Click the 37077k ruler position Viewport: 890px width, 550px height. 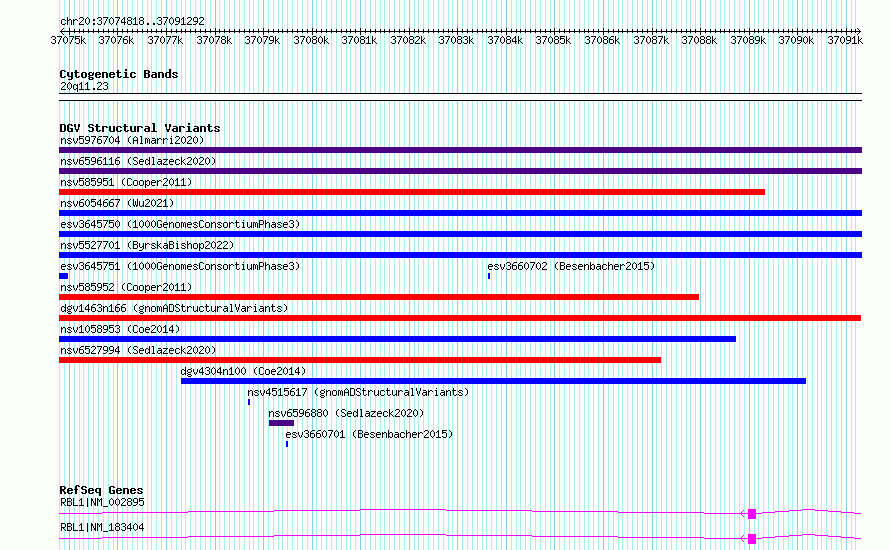(165, 40)
